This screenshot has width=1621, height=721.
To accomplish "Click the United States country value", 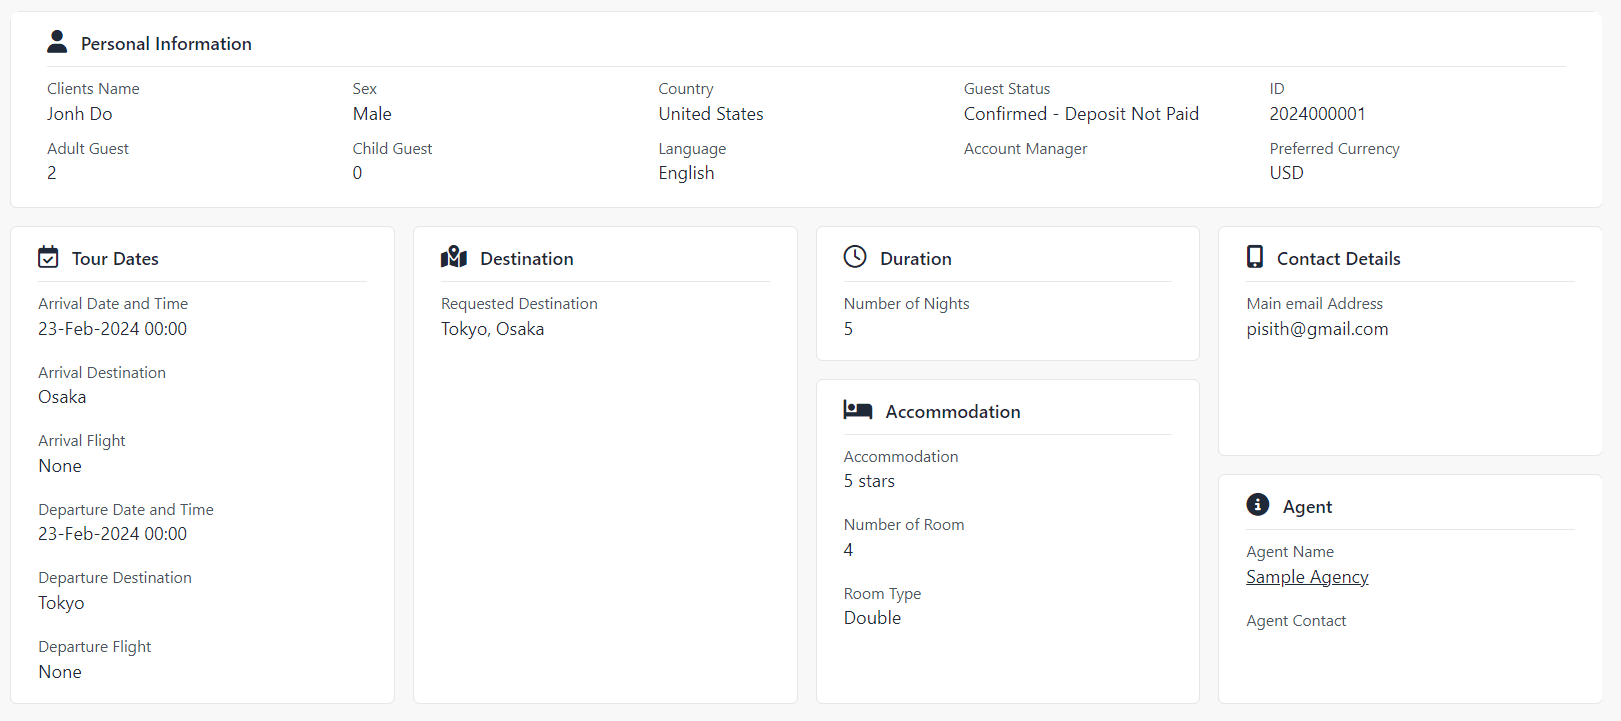I will click(710, 114).
